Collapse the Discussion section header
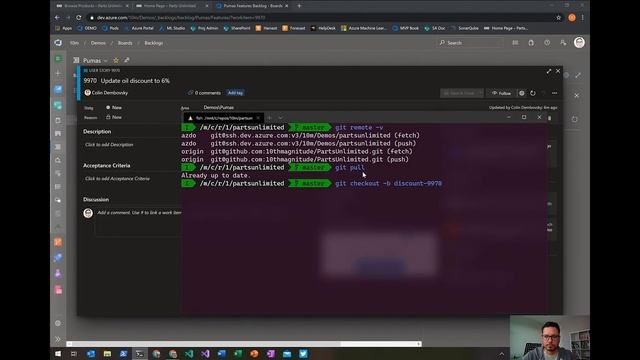 (96, 199)
